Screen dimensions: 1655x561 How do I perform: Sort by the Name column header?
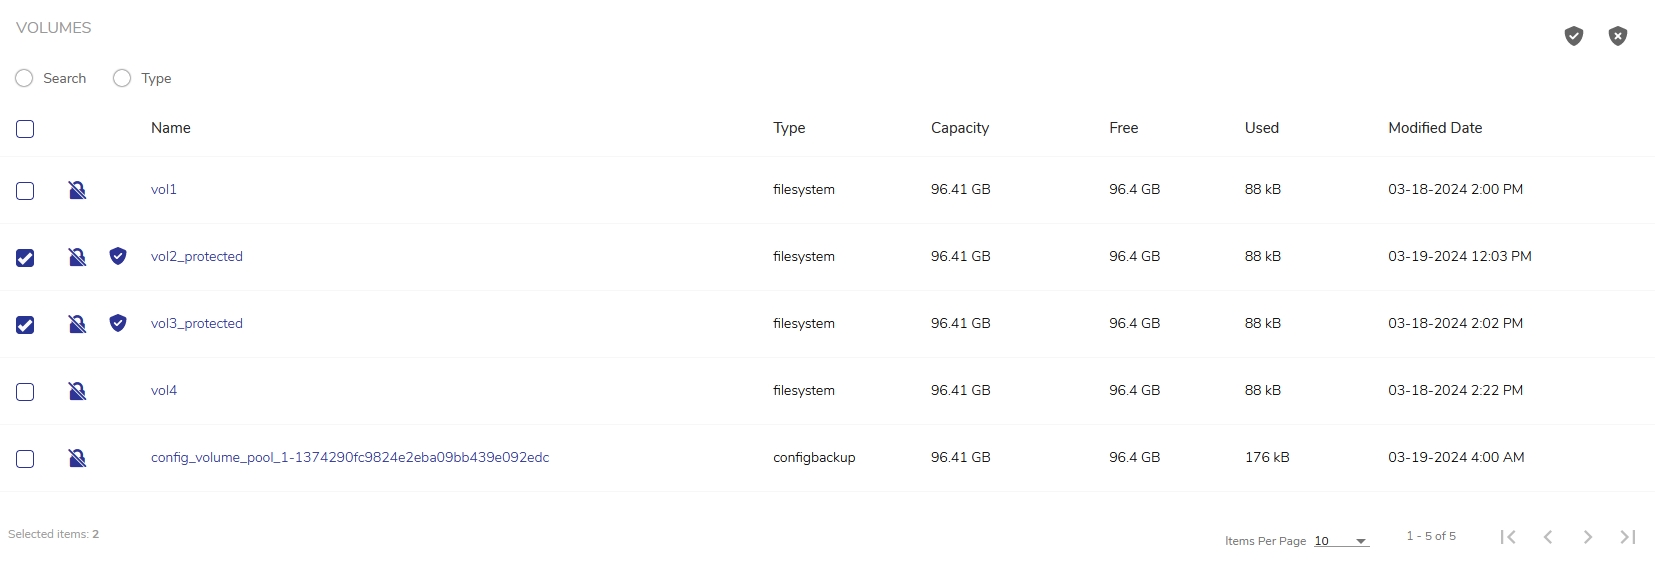point(171,128)
